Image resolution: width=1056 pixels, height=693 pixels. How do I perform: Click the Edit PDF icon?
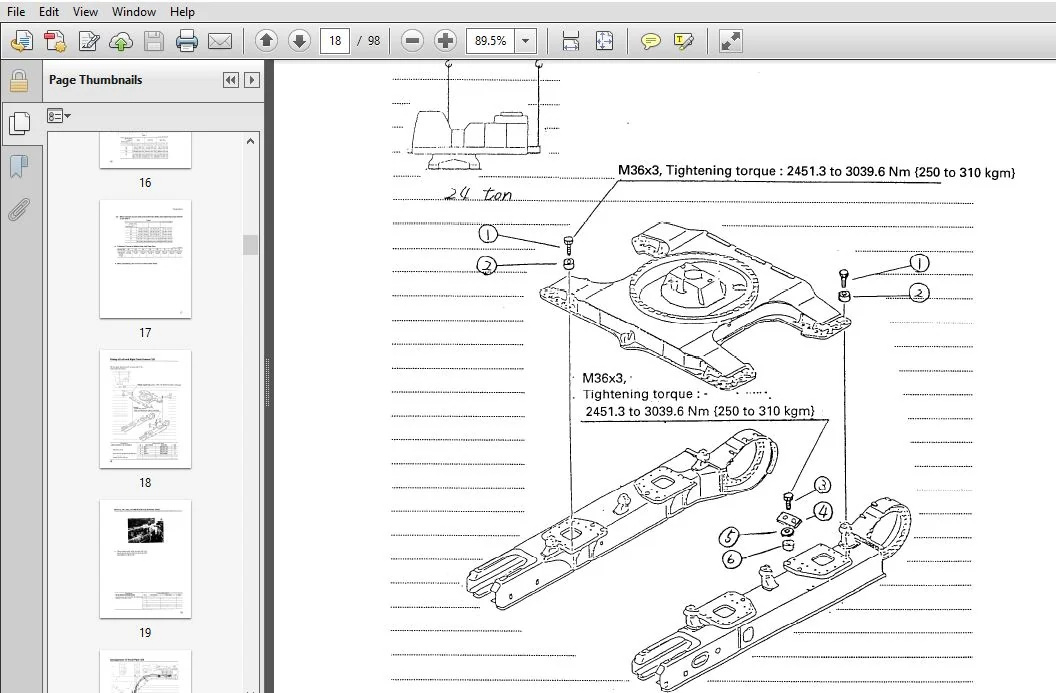coord(89,41)
